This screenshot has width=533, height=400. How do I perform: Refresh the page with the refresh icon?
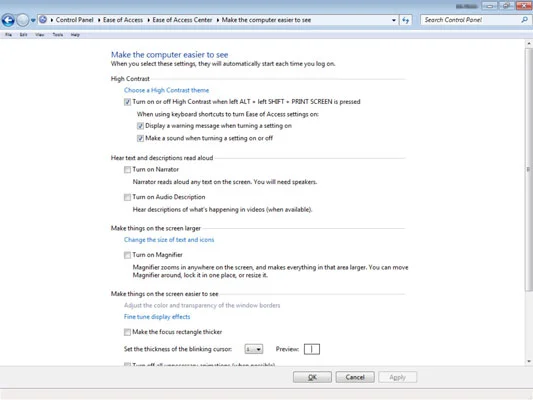click(x=406, y=20)
